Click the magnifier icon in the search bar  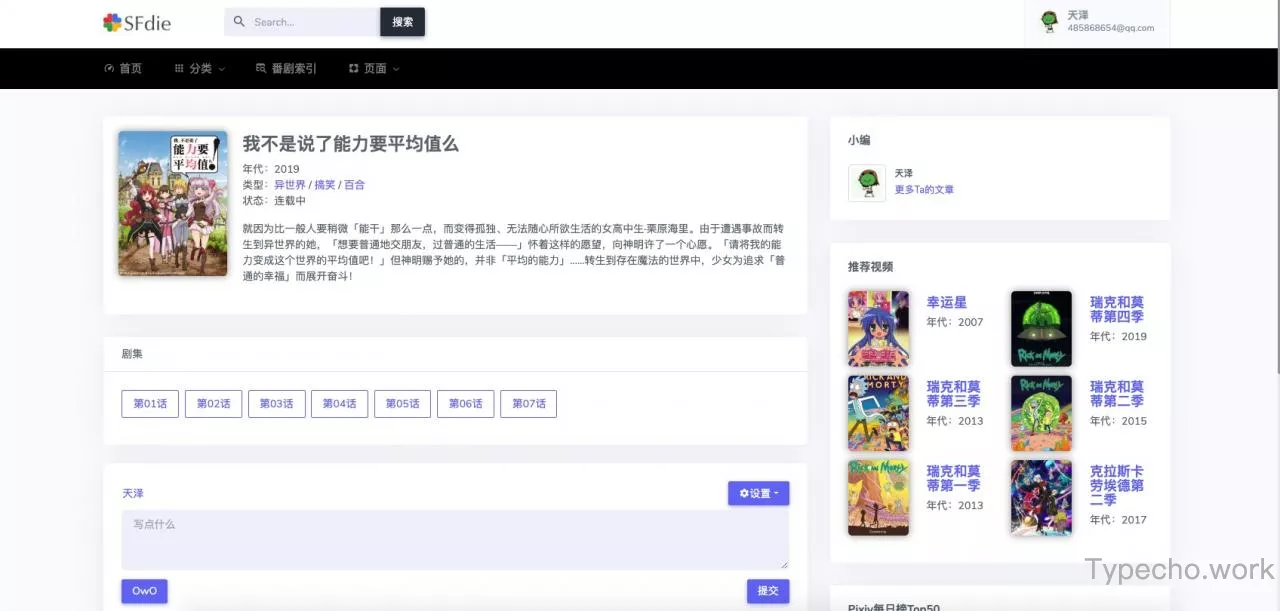coord(238,21)
